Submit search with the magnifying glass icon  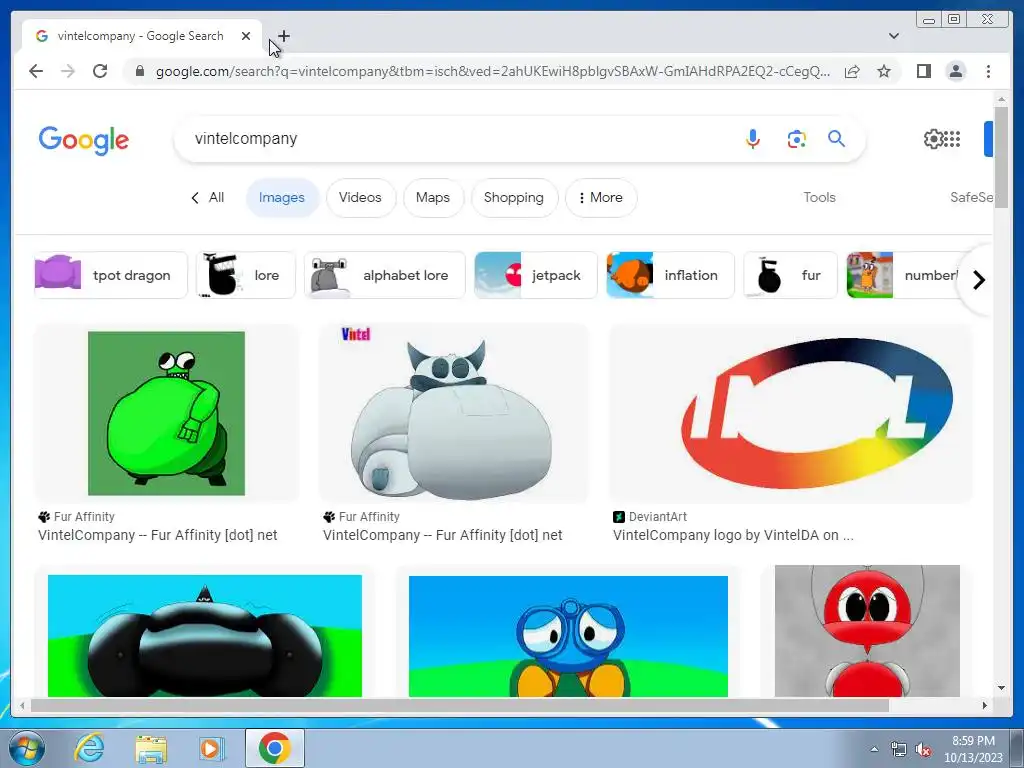[x=837, y=138]
